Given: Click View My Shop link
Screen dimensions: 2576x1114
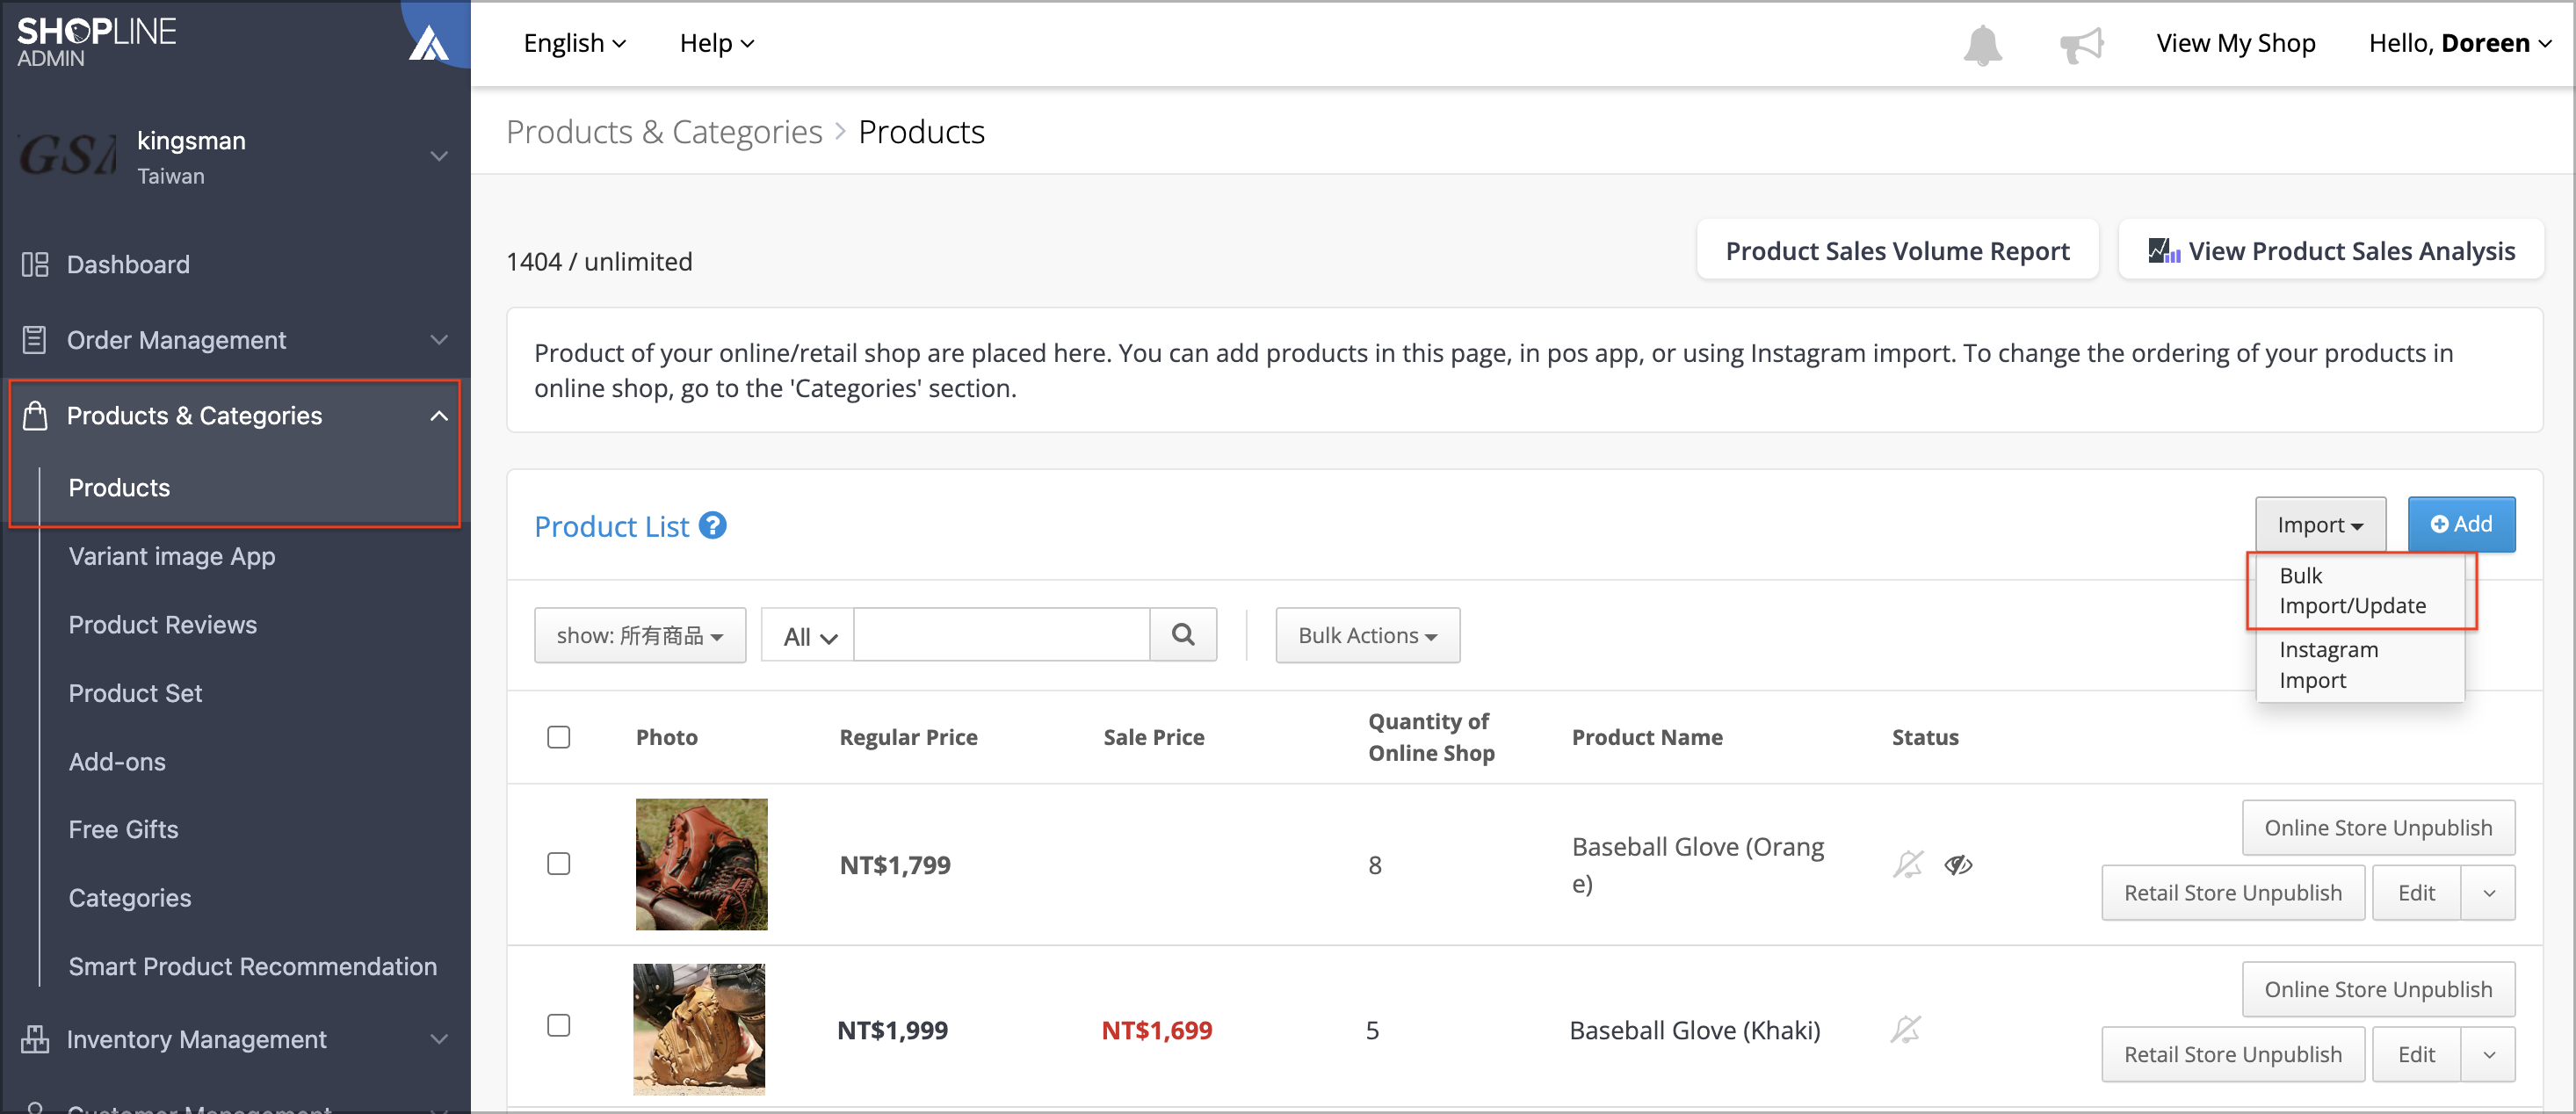Looking at the screenshot, I should point(2236,43).
